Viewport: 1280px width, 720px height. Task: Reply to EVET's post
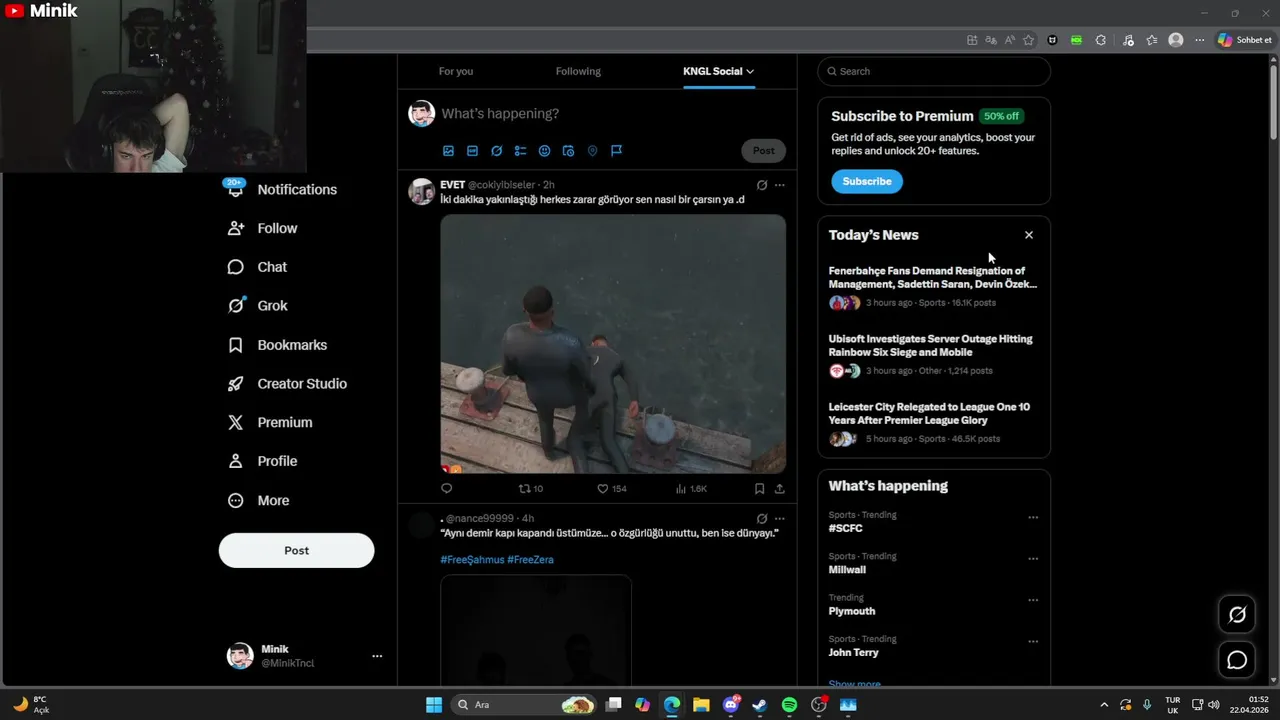(447, 489)
